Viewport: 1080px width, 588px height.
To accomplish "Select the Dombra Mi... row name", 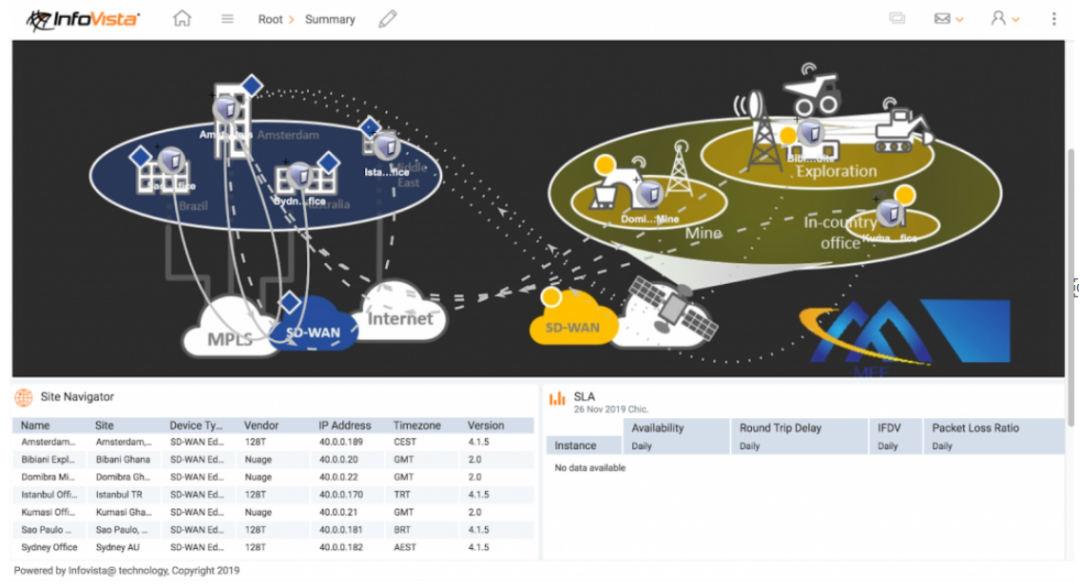I will pos(48,477).
